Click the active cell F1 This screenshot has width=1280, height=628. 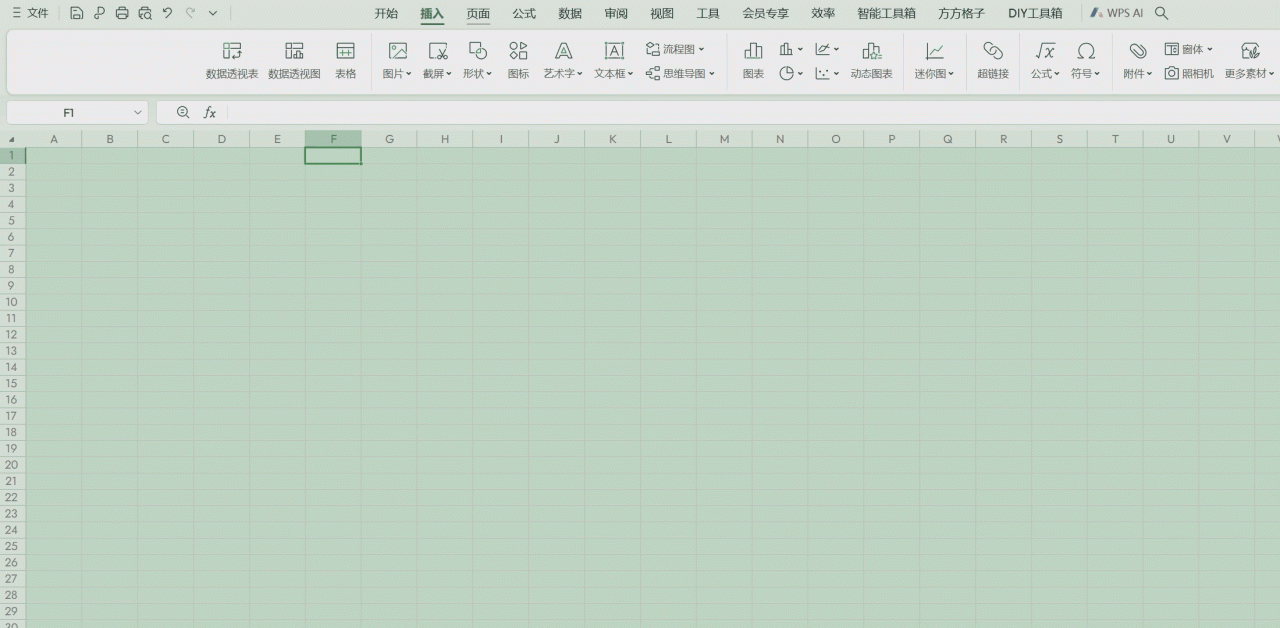point(333,156)
